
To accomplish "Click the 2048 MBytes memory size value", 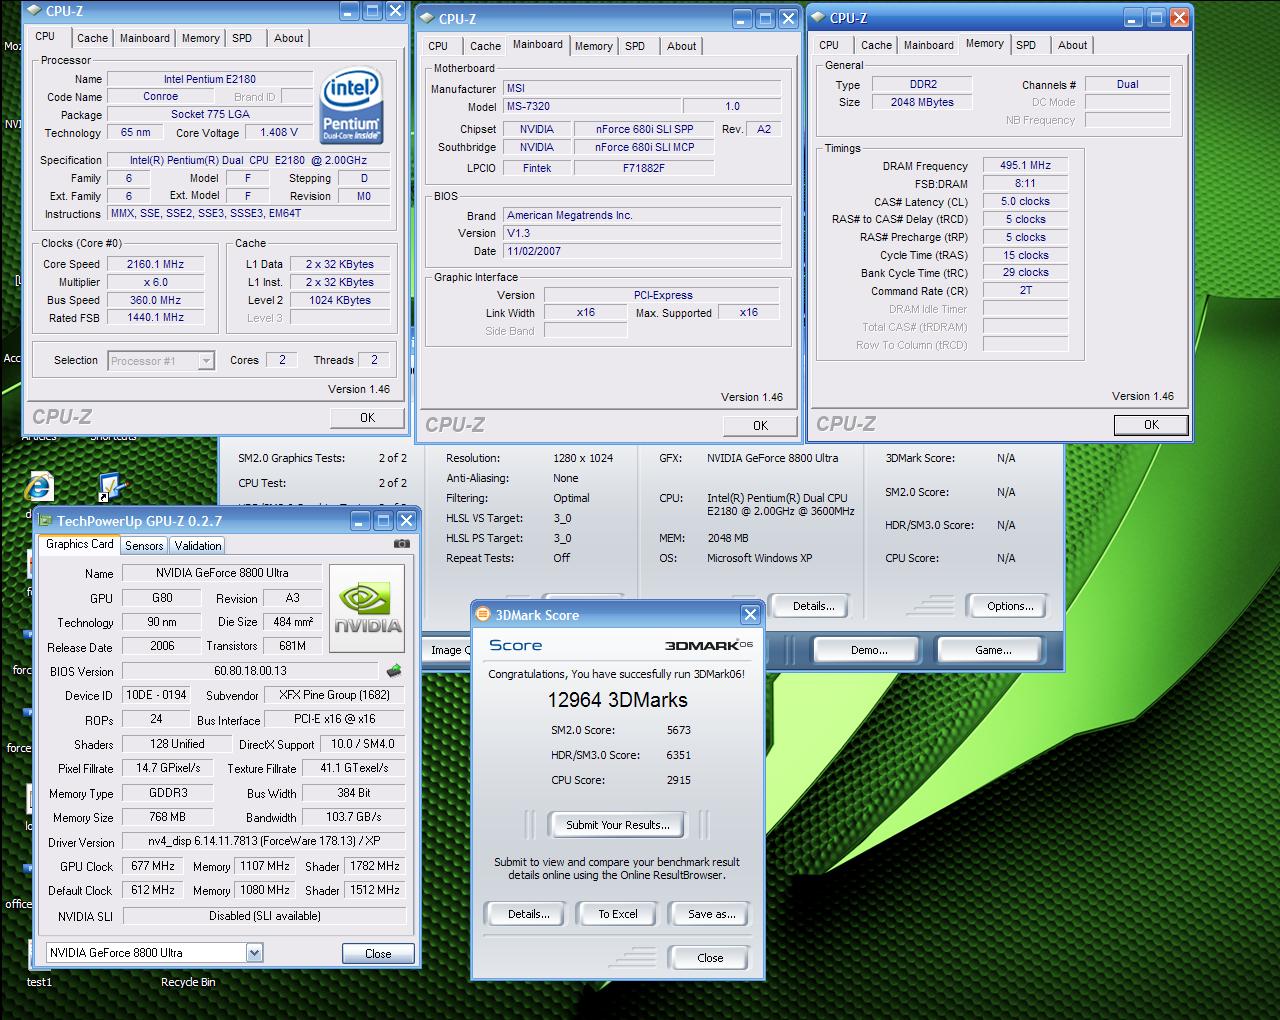I will pos(922,102).
